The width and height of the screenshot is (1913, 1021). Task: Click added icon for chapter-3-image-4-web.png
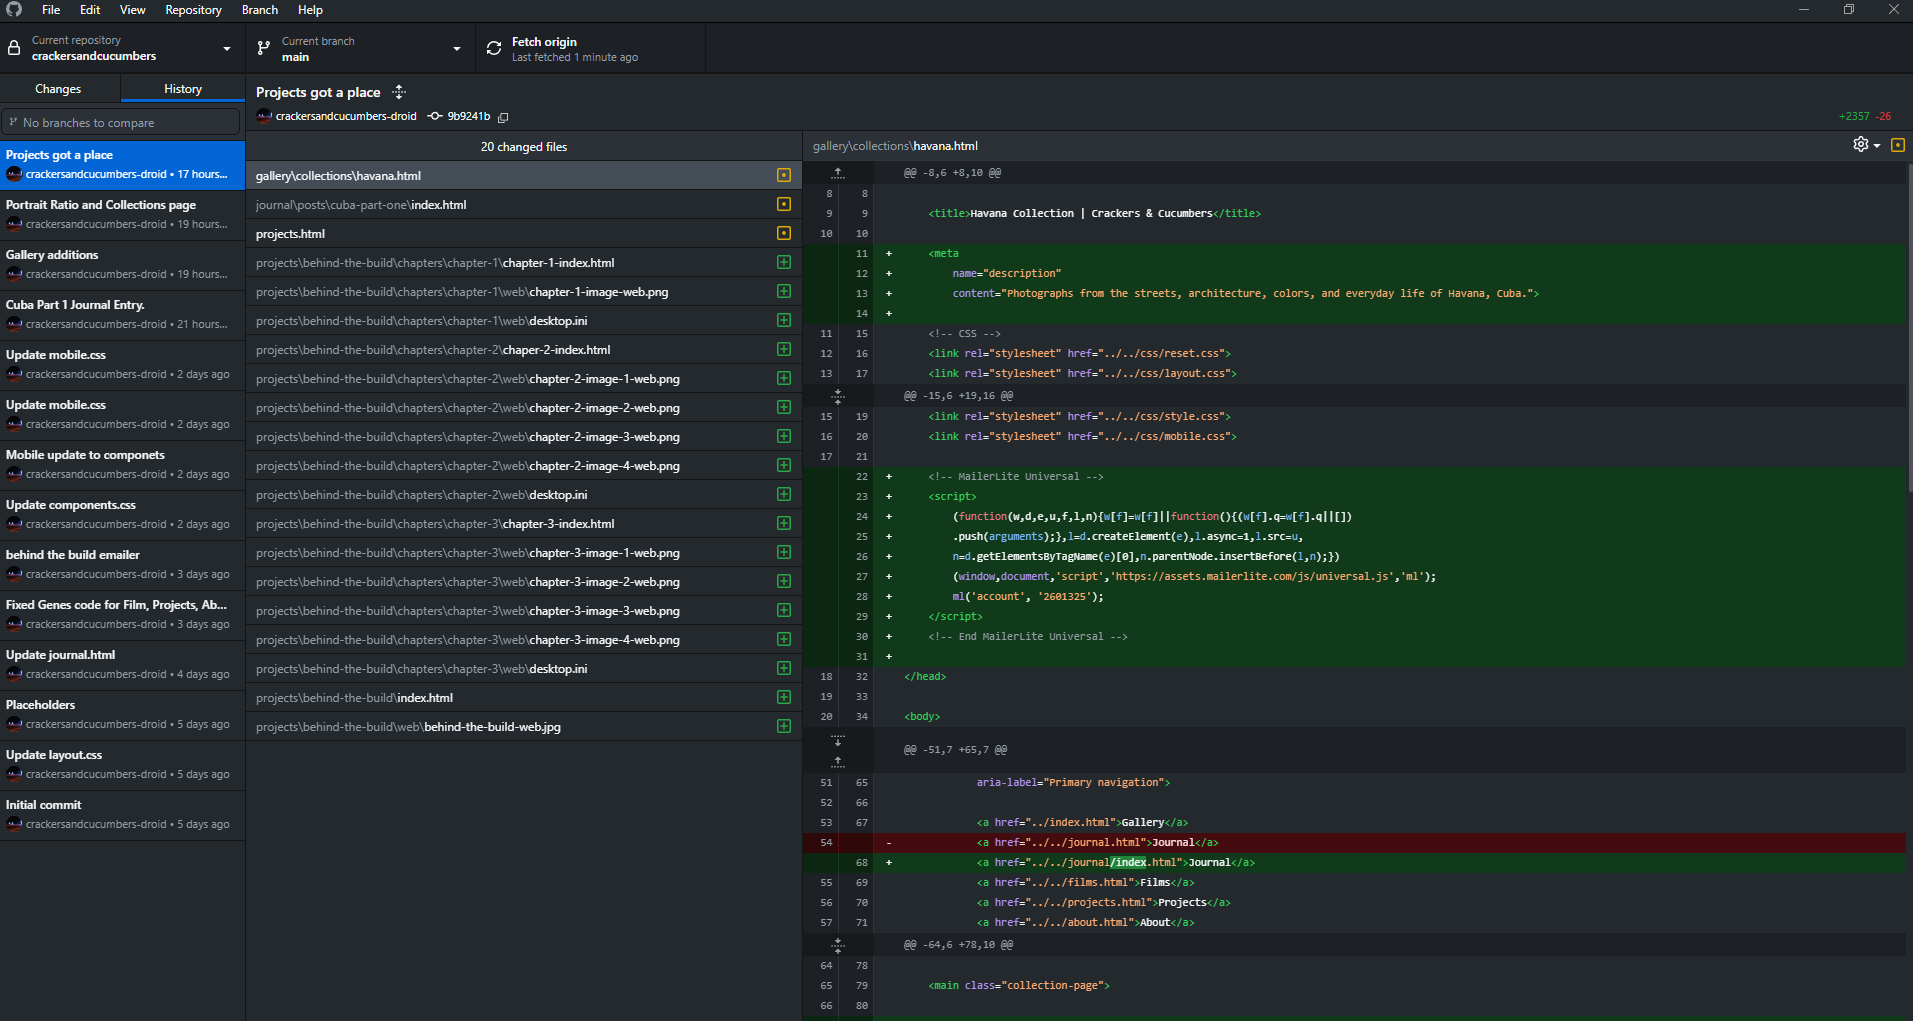click(784, 639)
